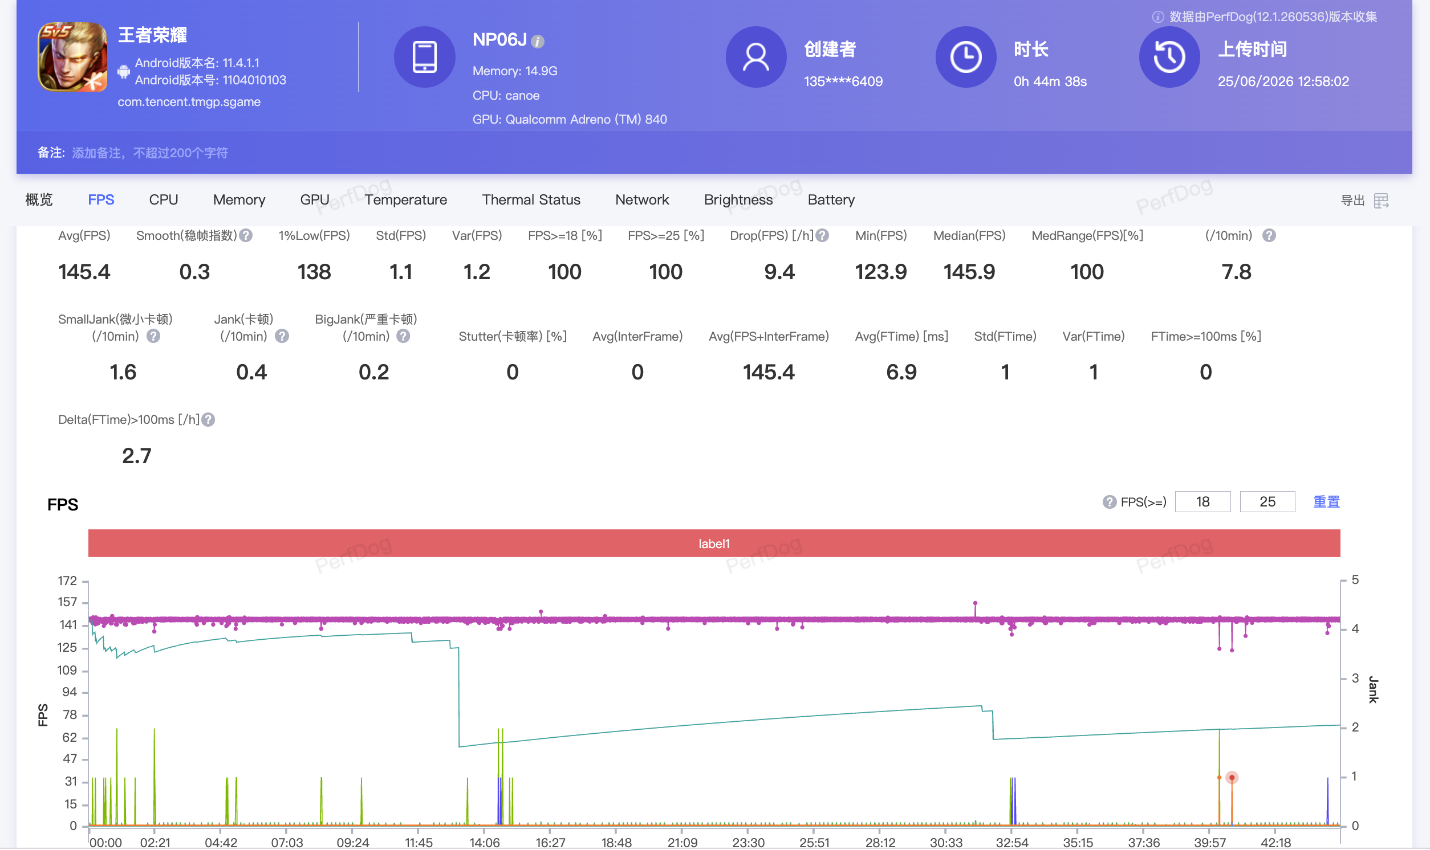Screen dimensions: 1430x850
Task: Click the tablet device icon
Action: pyautogui.click(x=425, y=57)
